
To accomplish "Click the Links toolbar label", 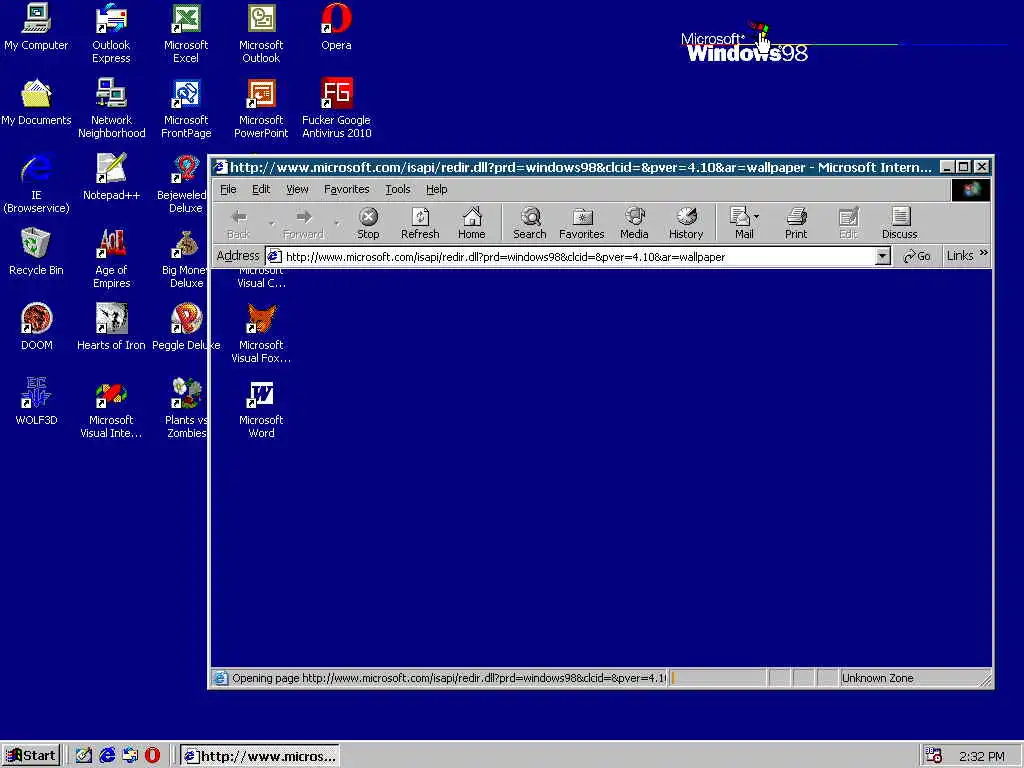I will click(x=960, y=256).
